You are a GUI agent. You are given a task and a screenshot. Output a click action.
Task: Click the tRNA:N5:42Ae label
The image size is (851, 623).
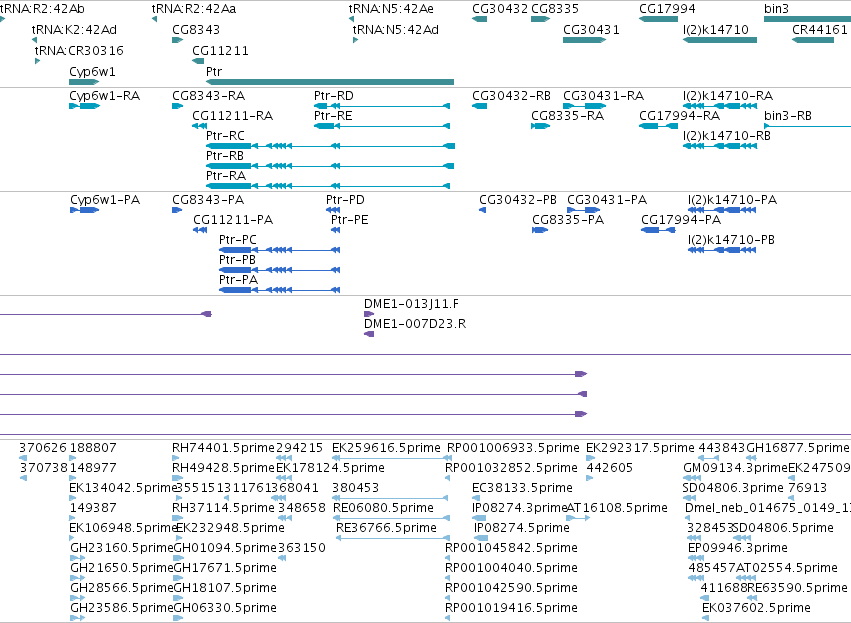[391, 9]
